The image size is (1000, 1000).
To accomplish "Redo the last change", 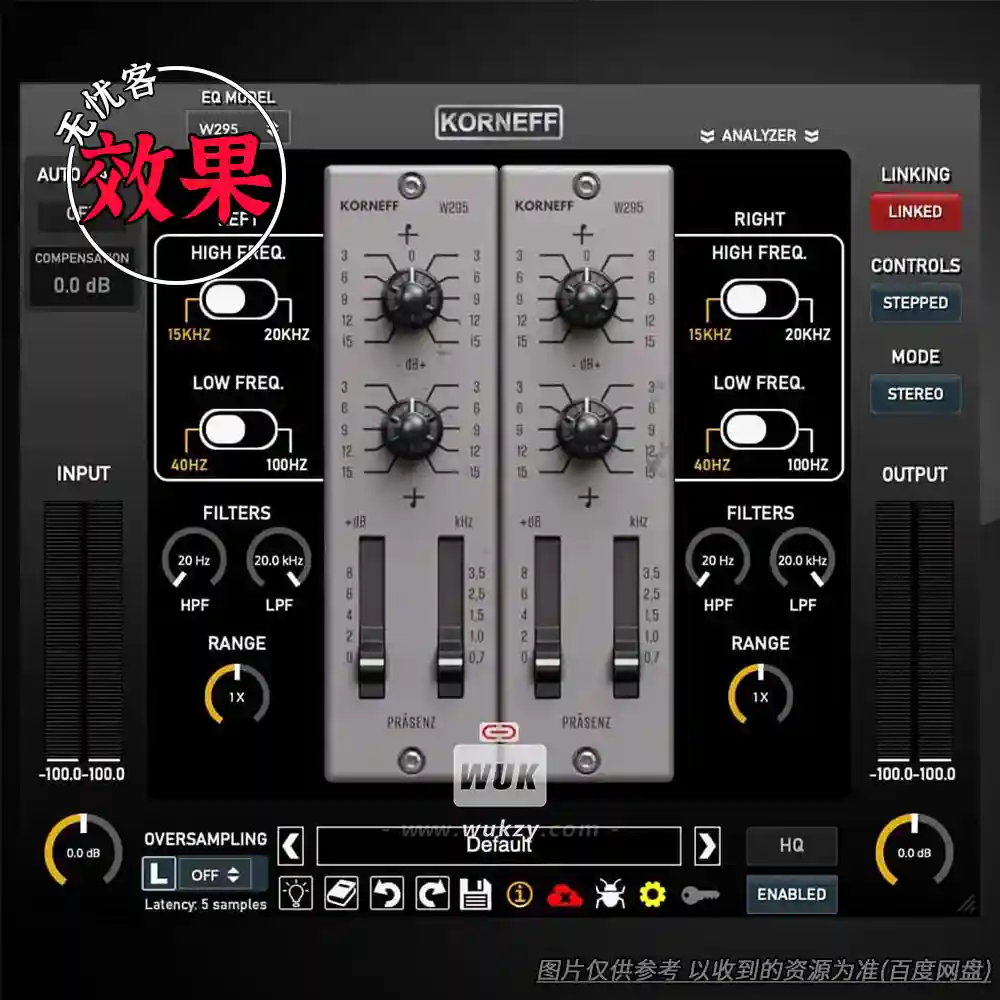I will (431, 893).
